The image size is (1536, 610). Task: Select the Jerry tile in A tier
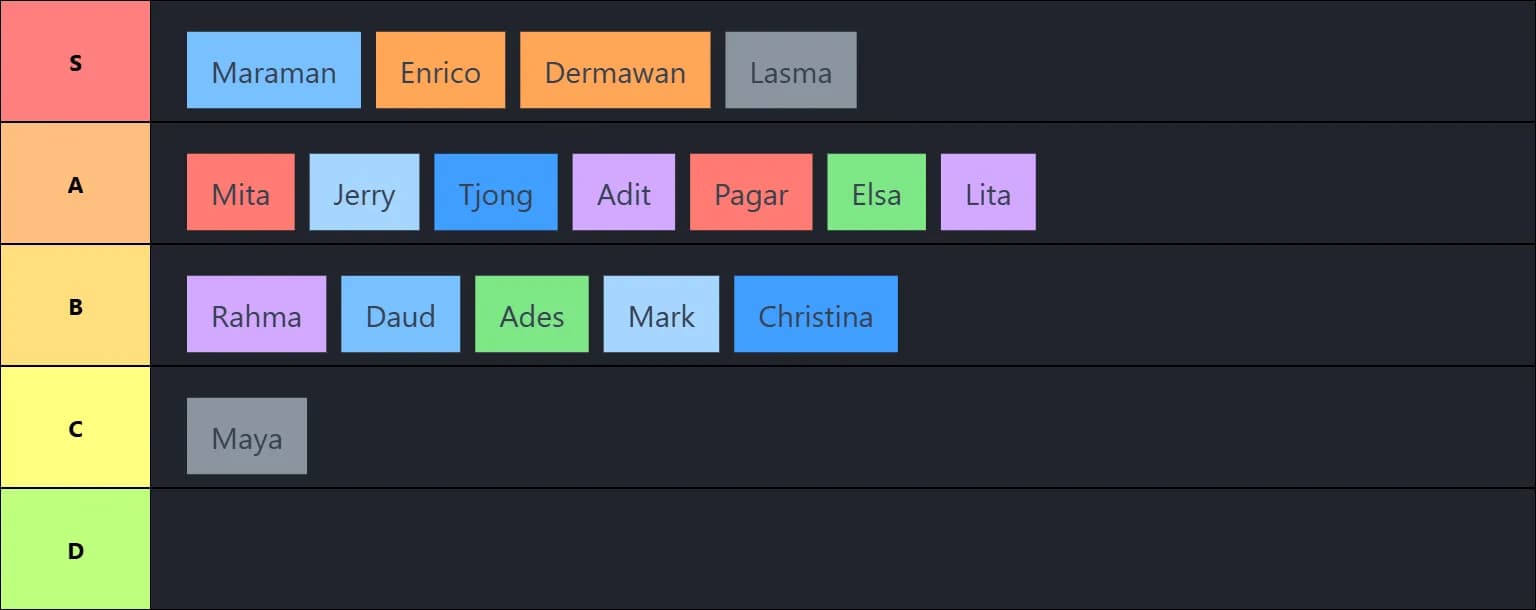pyautogui.click(x=364, y=192)
